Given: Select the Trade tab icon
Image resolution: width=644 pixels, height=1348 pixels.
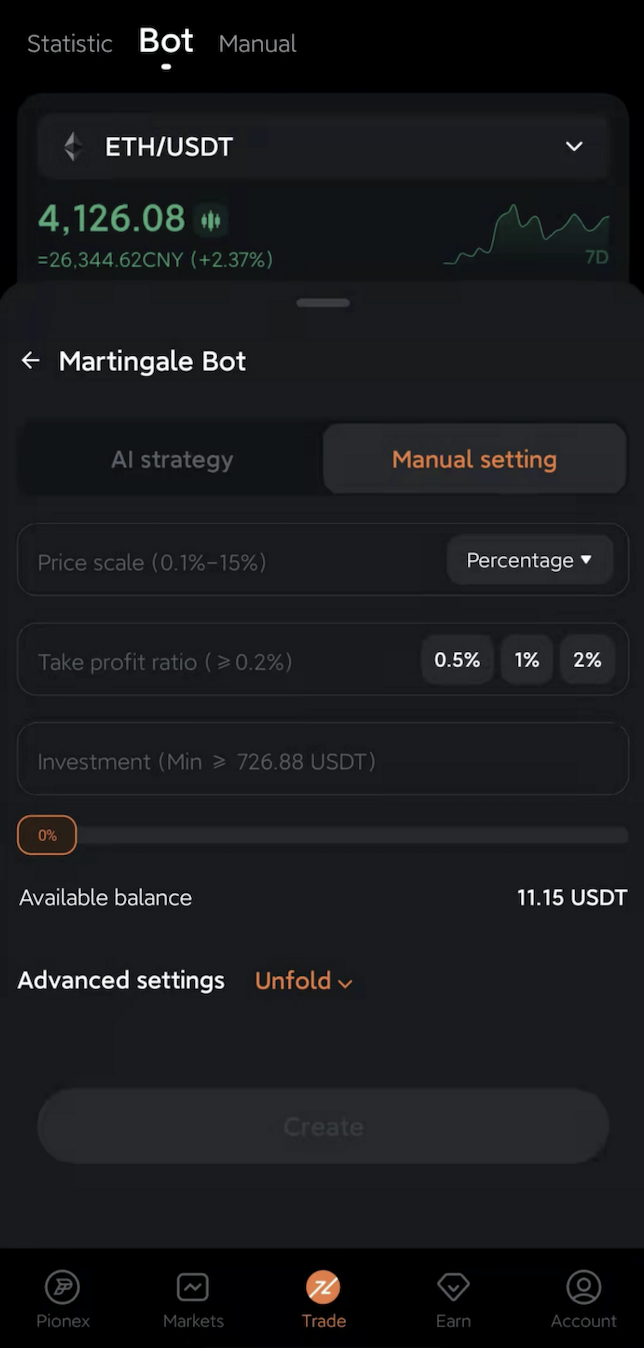Looking at the screenshot, I should pyautogui.click(x=323, y=1287).
